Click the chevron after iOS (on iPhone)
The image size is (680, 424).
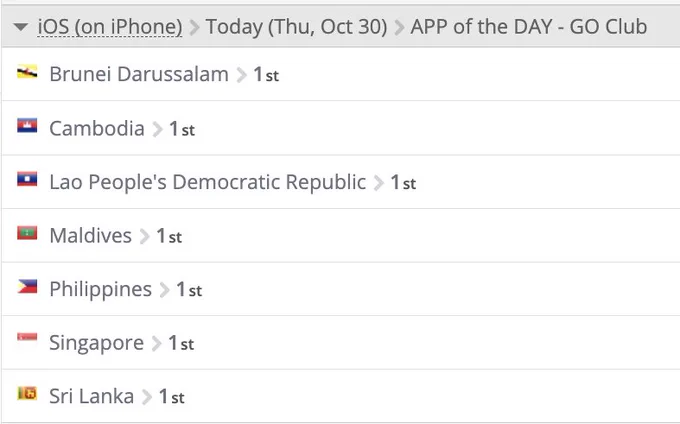coord(194,27)
